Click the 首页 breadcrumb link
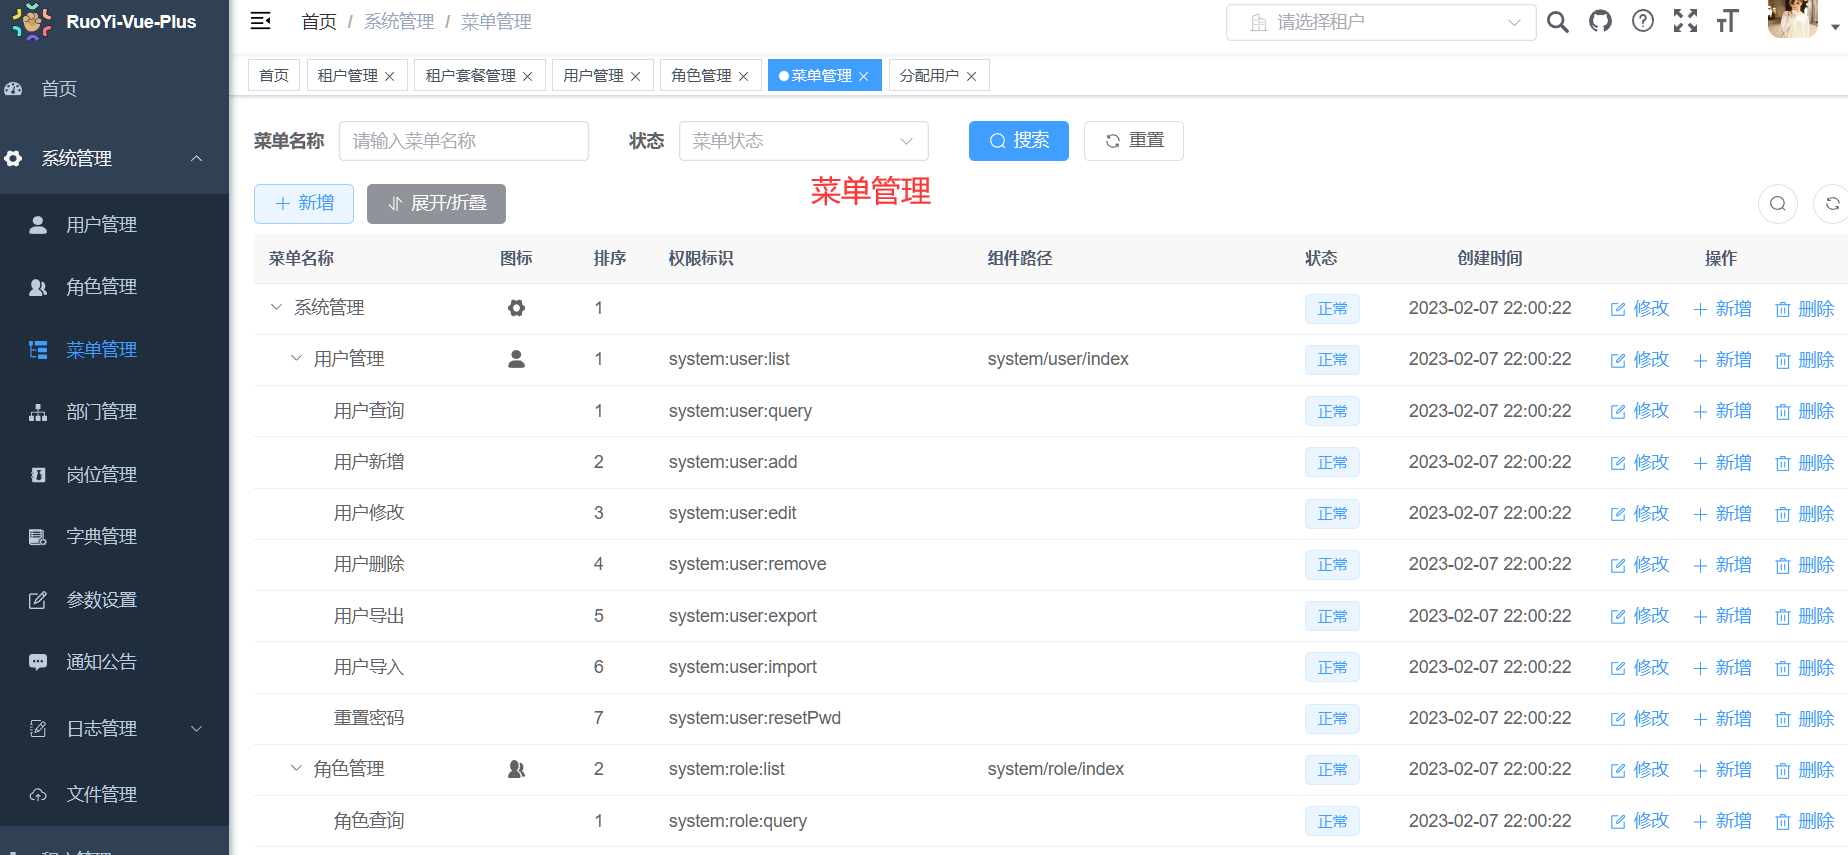This screenshot has height=855, width=1848. (319, 22)
